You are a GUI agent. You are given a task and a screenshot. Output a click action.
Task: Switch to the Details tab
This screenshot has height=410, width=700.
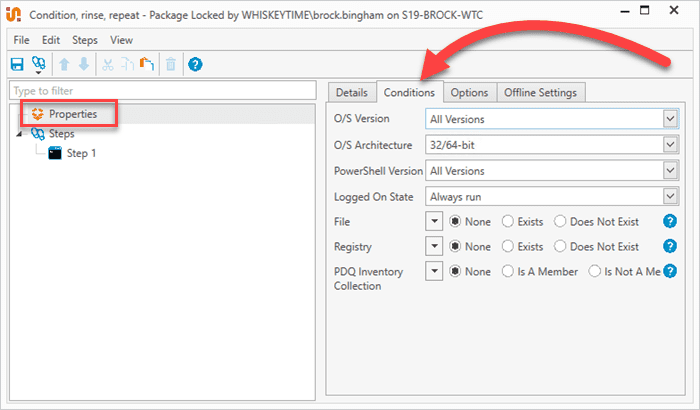pos(352,92)
